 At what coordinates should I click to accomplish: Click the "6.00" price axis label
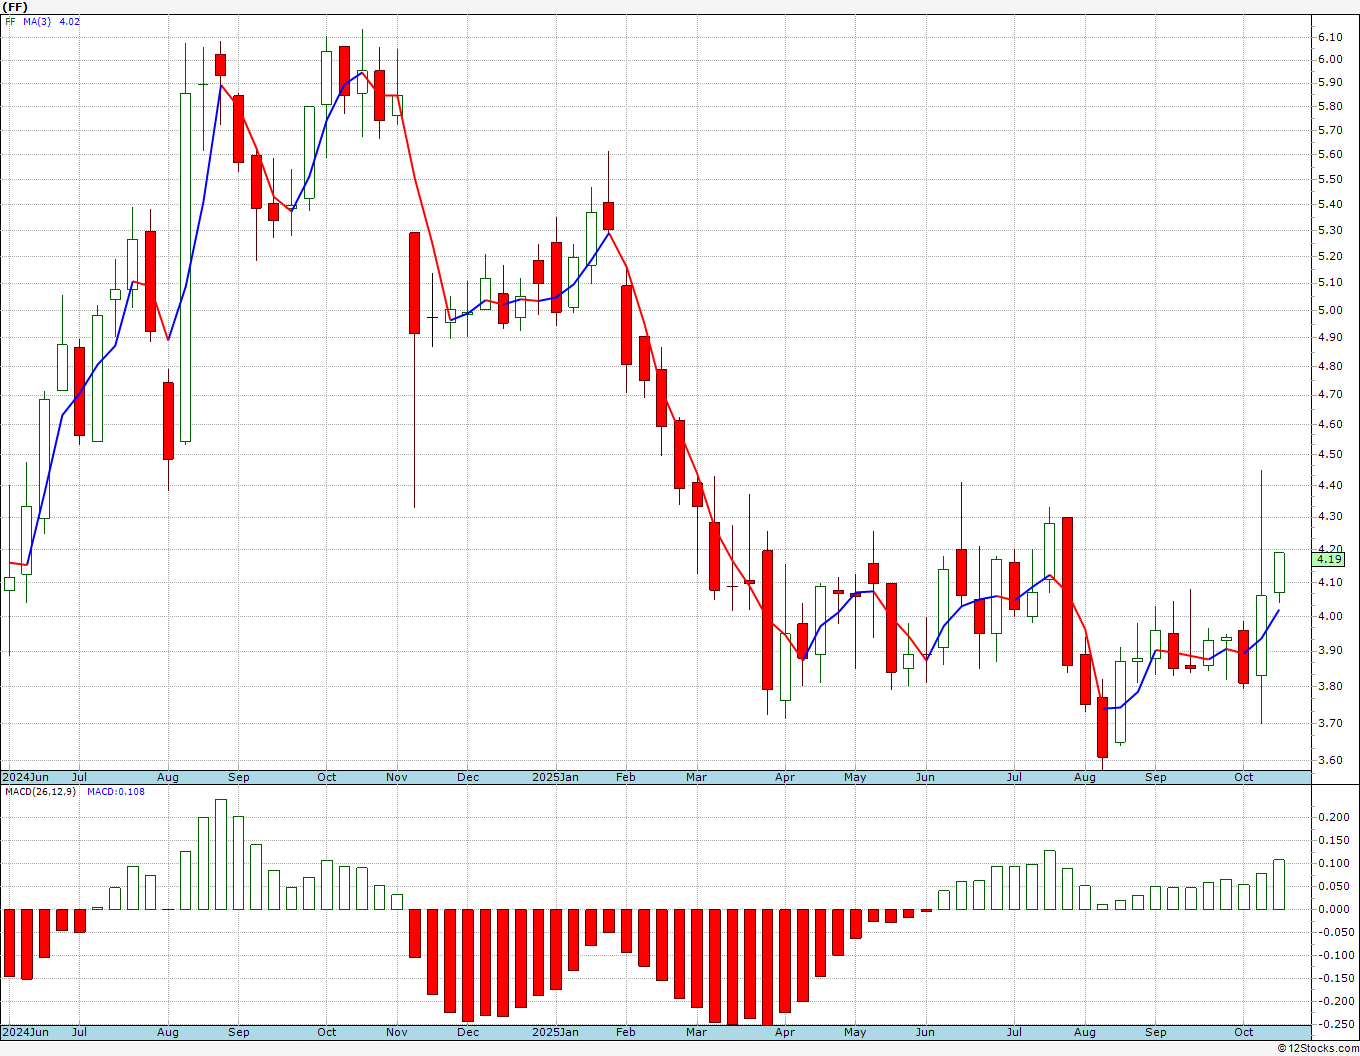click(1329, 59)
